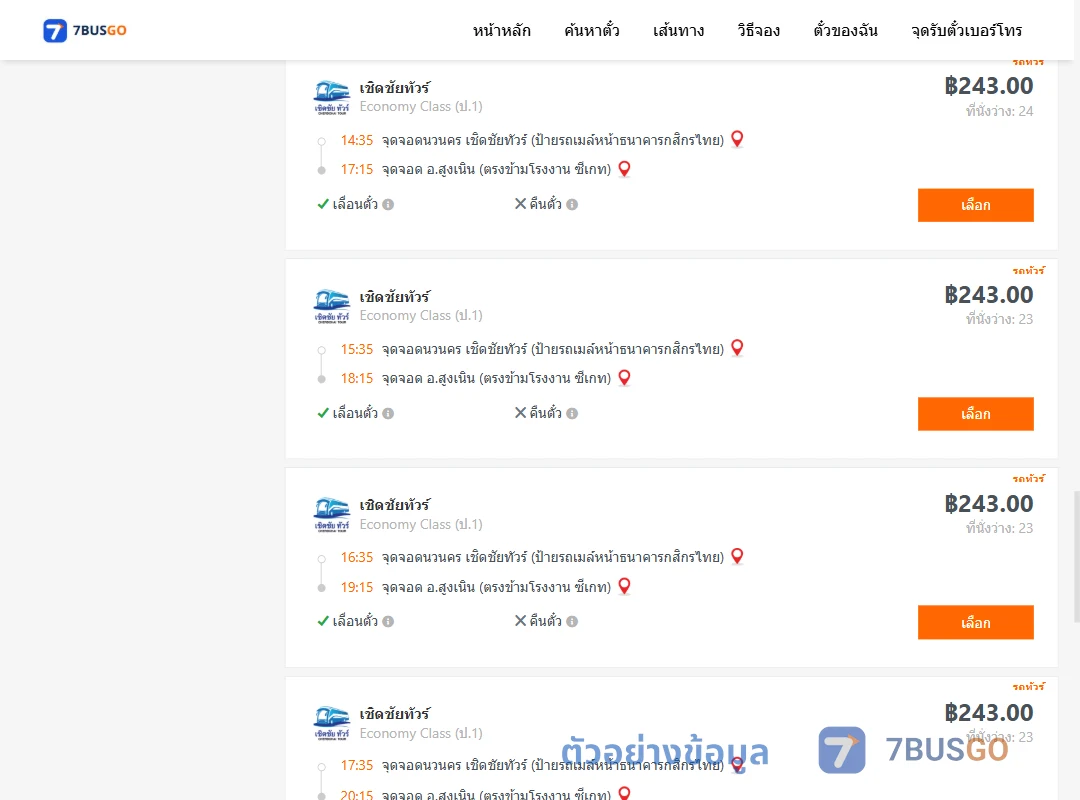Click the 7BUSGO logo in header
The width and height of the screenshot is (1080, 800).
pos(85,30)
